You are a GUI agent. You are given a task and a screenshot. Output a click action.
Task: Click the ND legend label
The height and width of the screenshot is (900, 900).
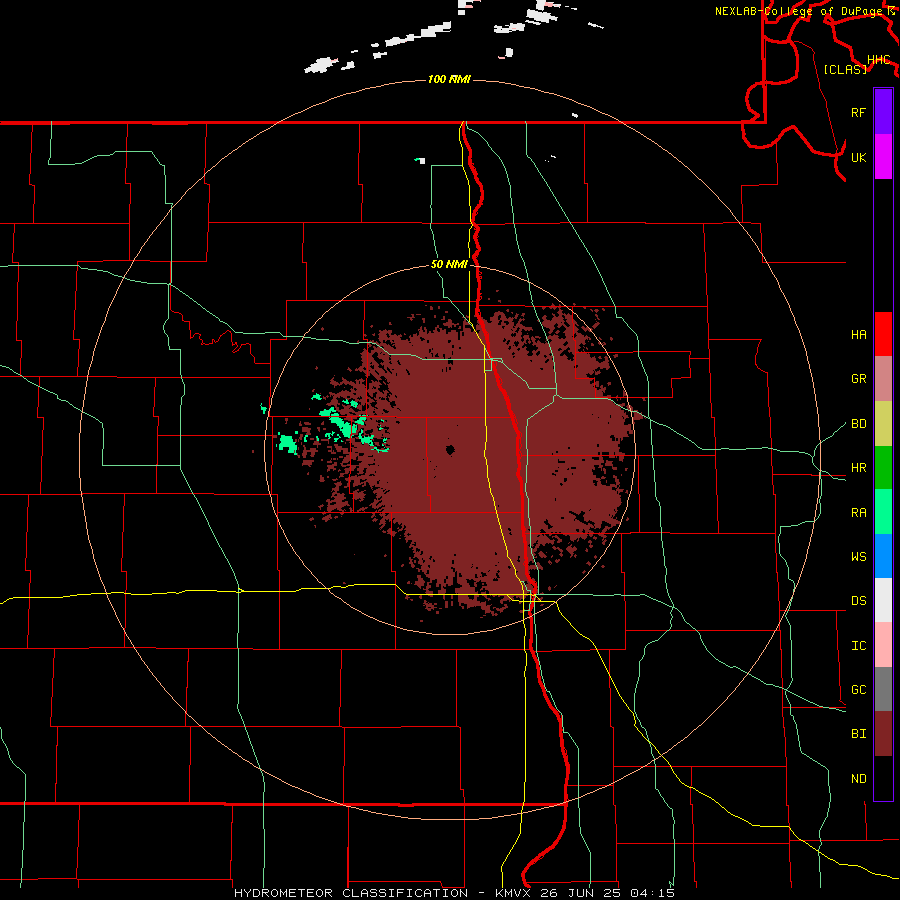(x=858, y=779)
